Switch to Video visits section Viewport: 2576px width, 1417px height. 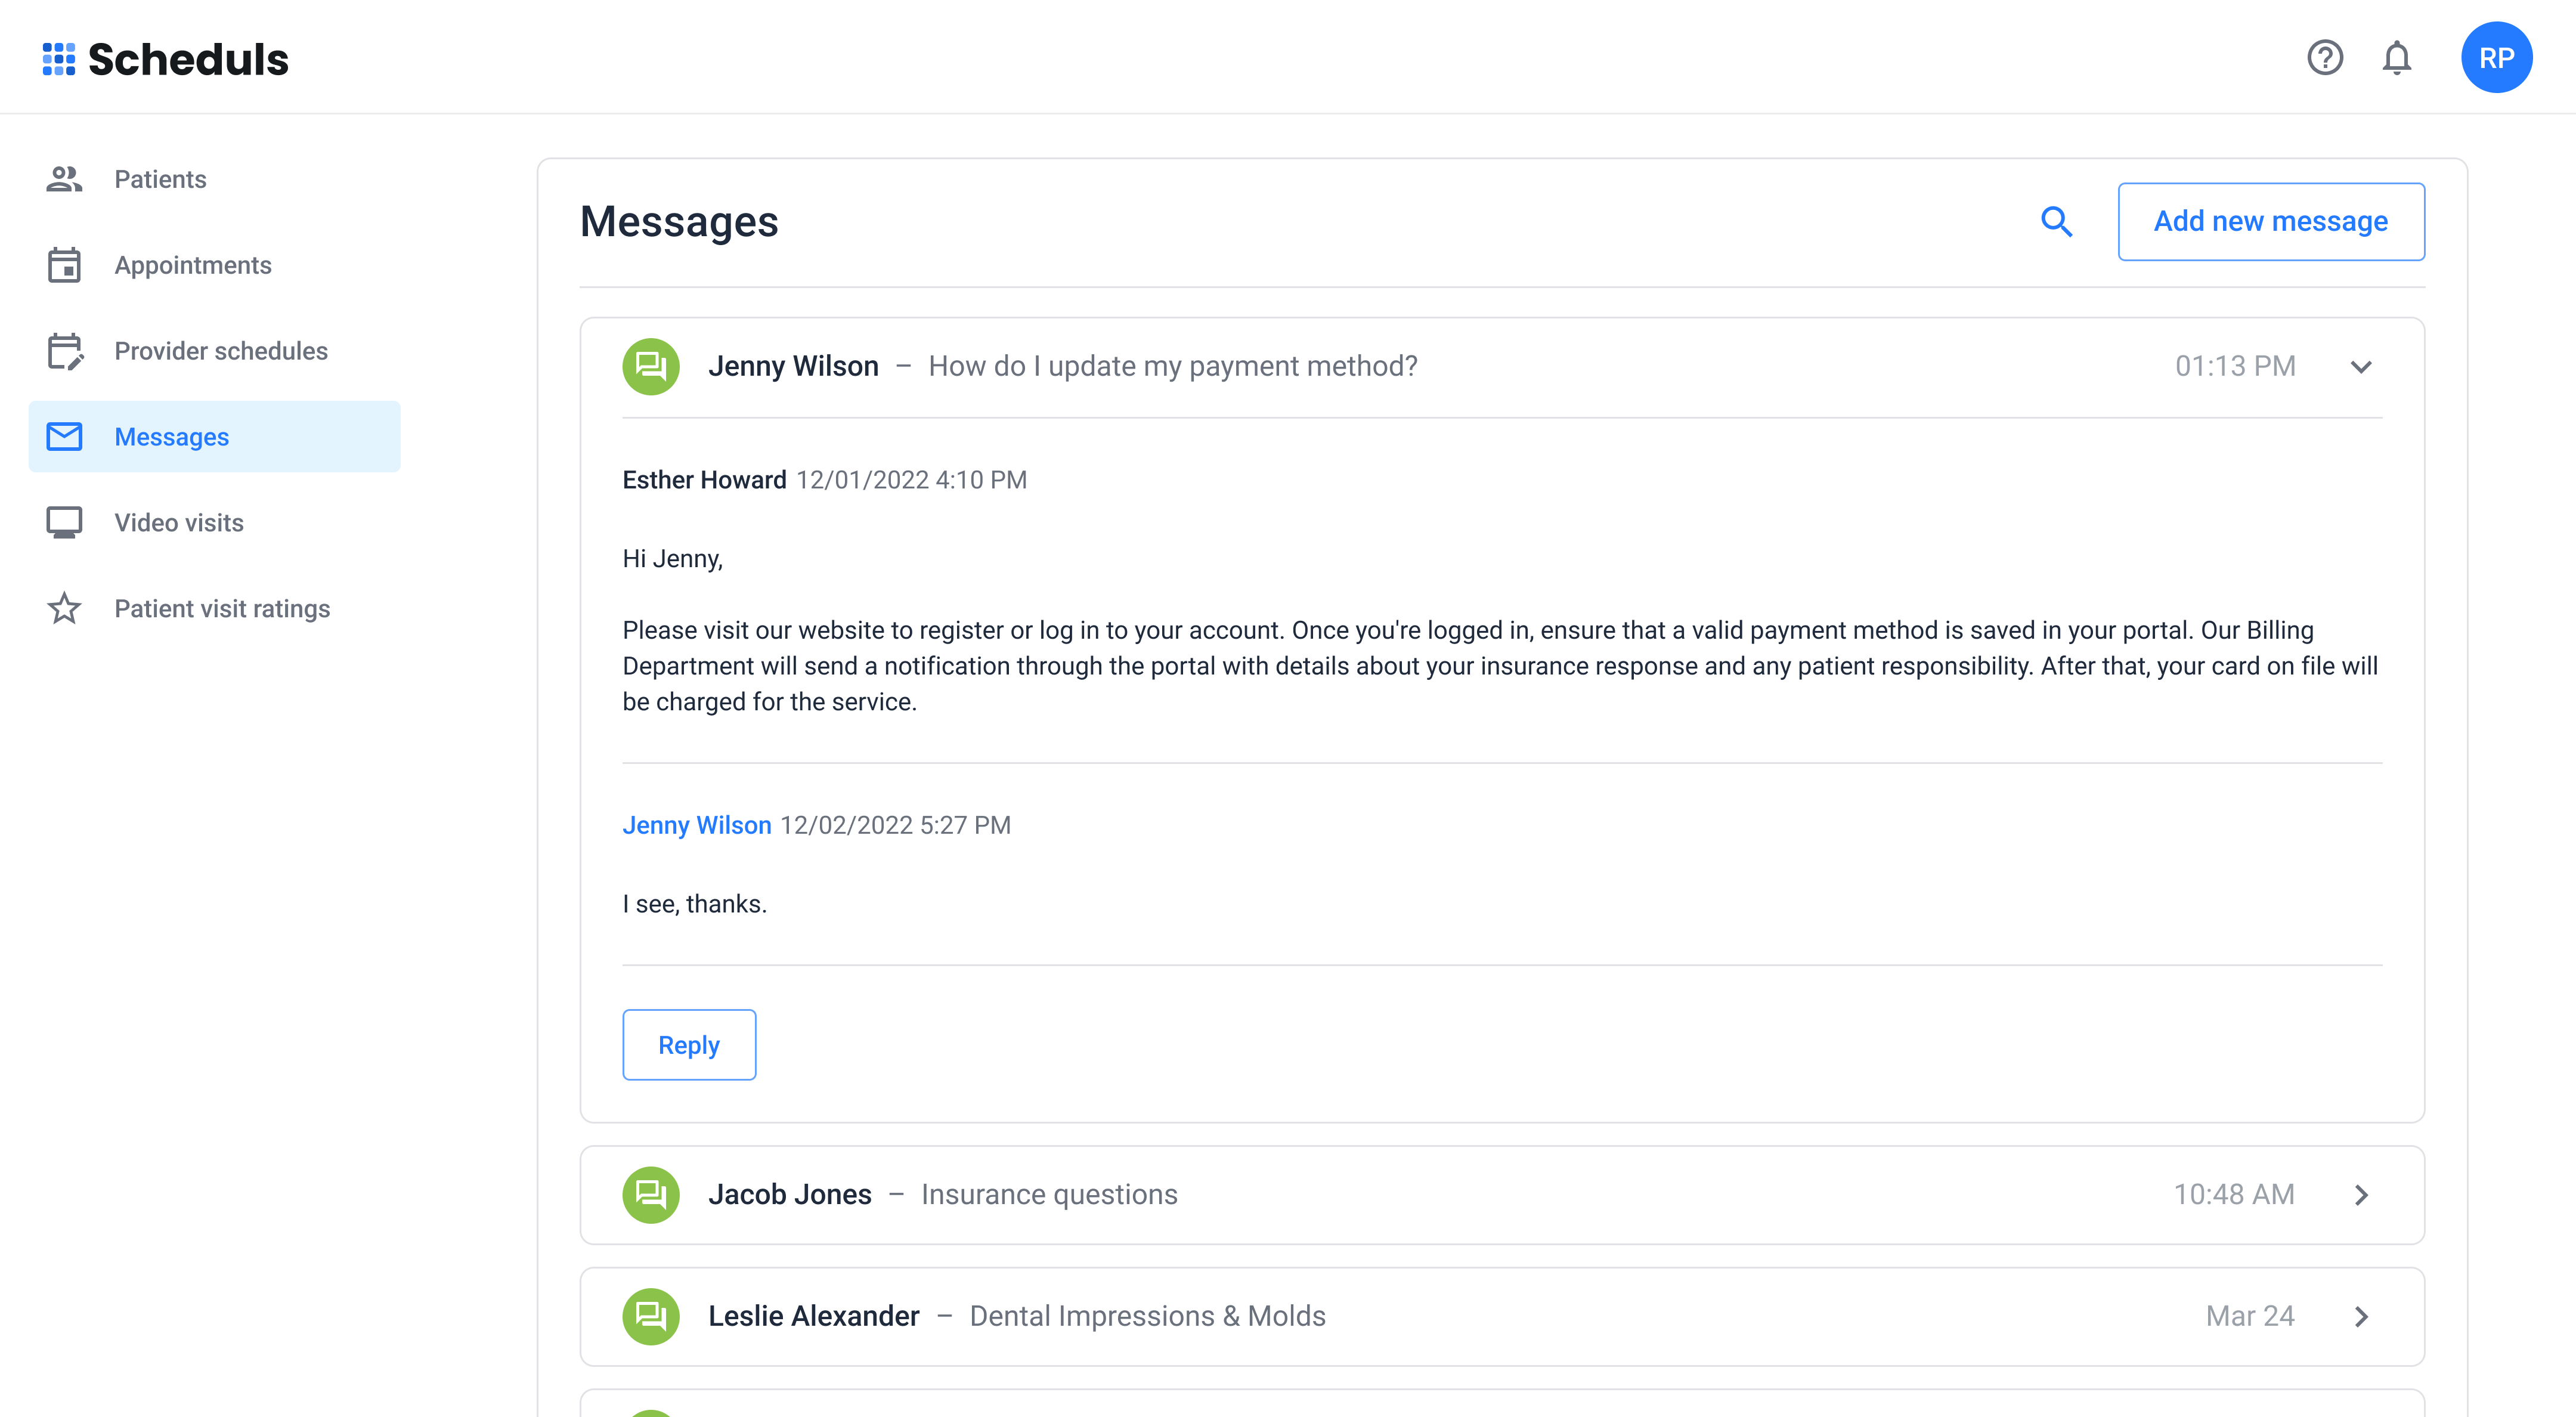point(179,523)
